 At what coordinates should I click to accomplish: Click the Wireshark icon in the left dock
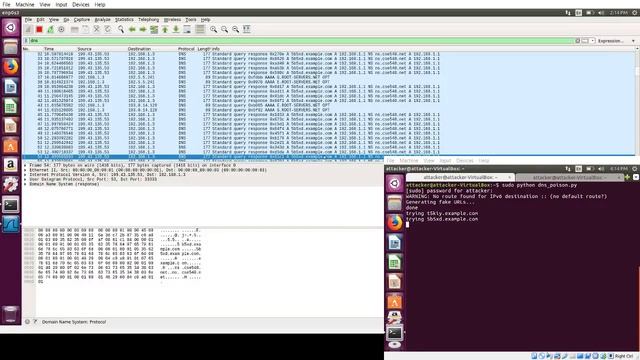coord(11,224)
